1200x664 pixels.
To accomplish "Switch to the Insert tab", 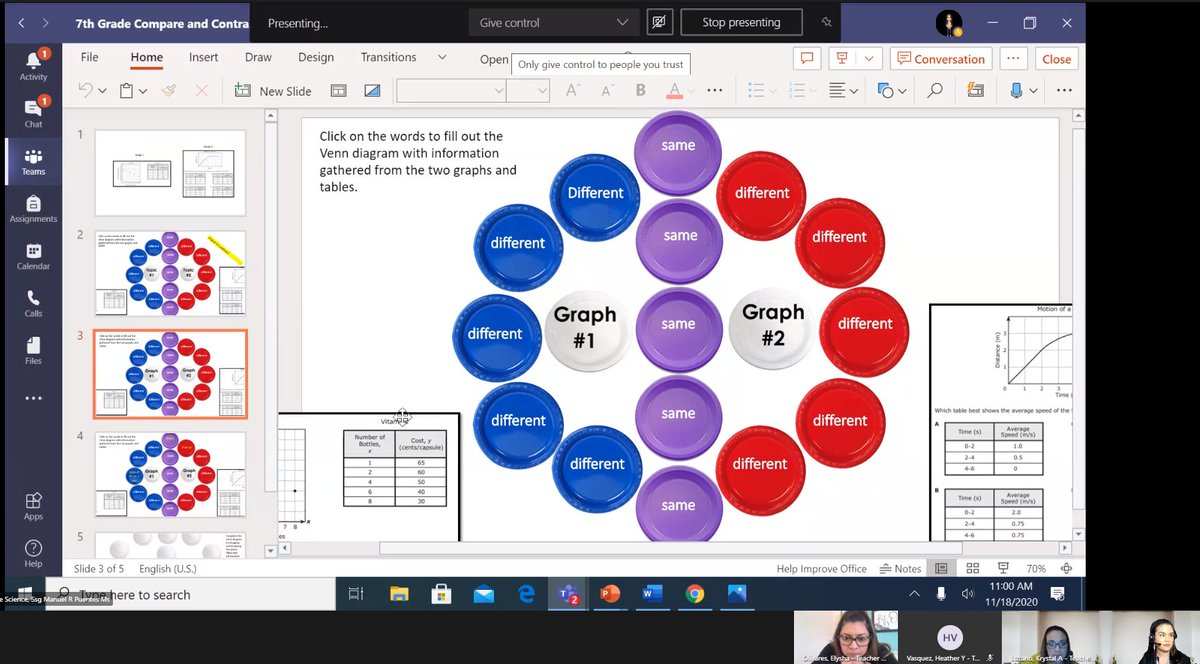I will [x=203, y=58].
